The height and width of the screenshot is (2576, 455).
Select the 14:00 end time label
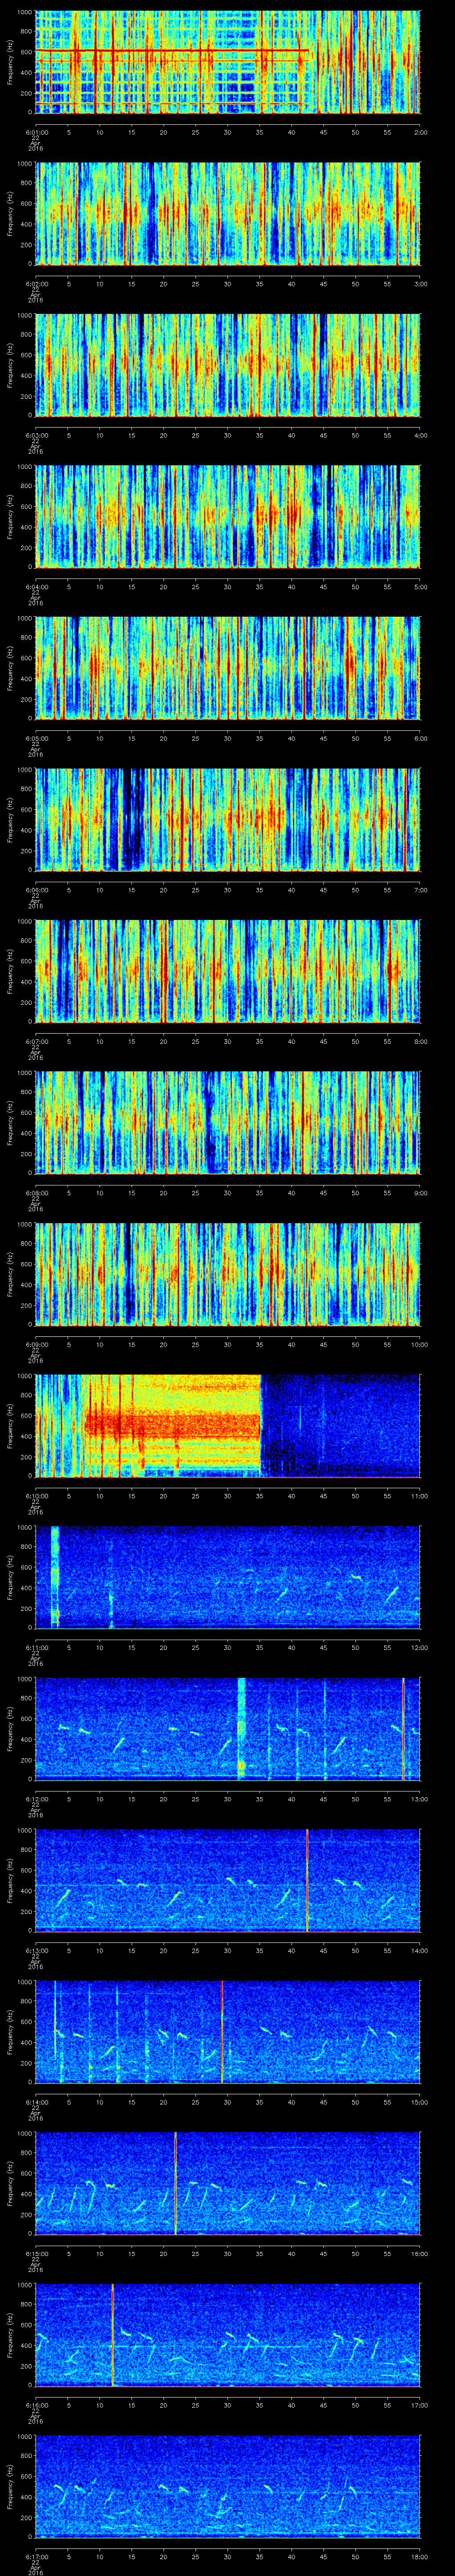coord(419,1951)
